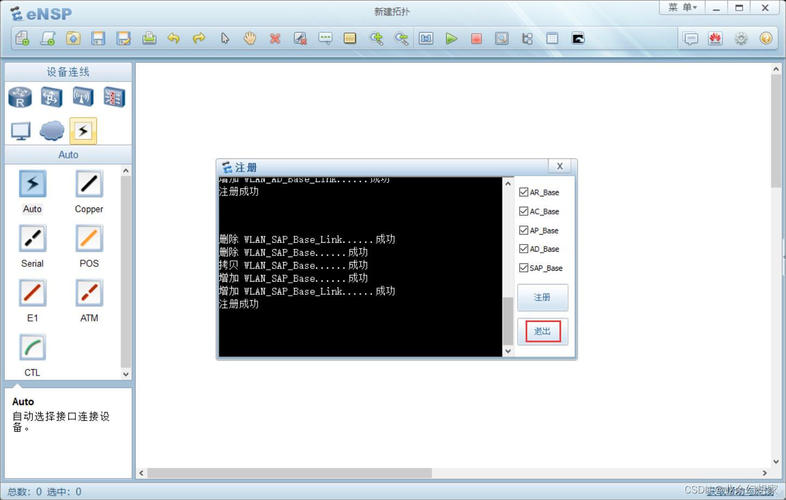Select the PC terminal device category

[x=21, y=131]
